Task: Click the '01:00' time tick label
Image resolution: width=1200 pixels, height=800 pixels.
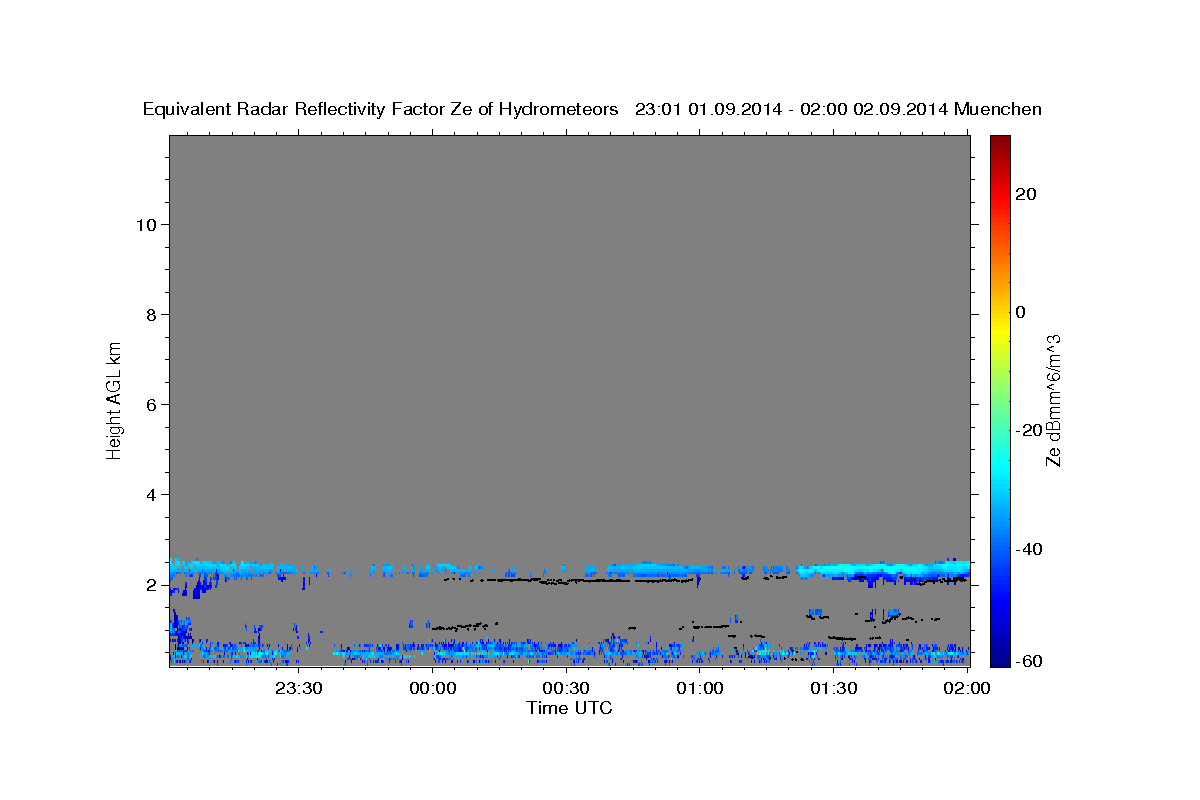Action: click(x=700, y=689)
